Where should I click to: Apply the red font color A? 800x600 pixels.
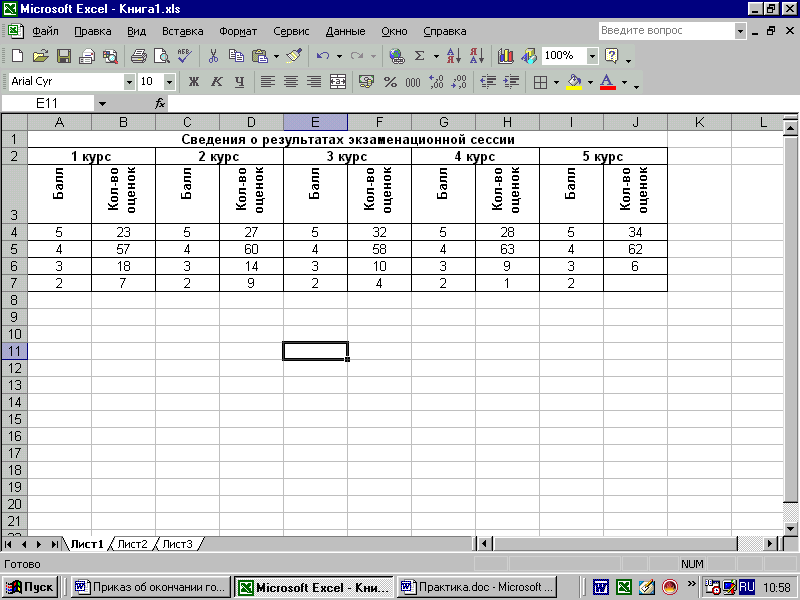coord(607,82)
